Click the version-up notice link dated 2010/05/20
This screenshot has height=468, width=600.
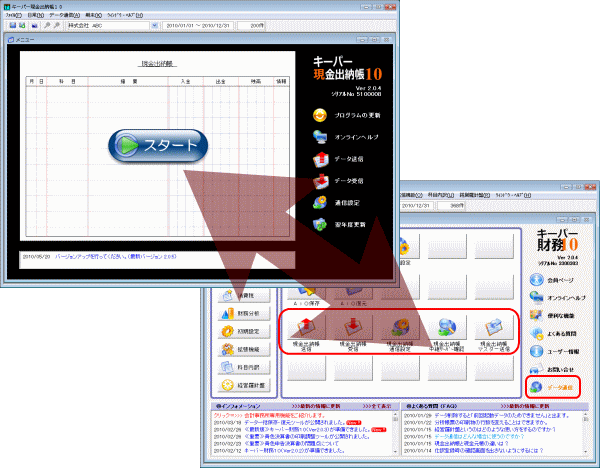tap(116, 257)
